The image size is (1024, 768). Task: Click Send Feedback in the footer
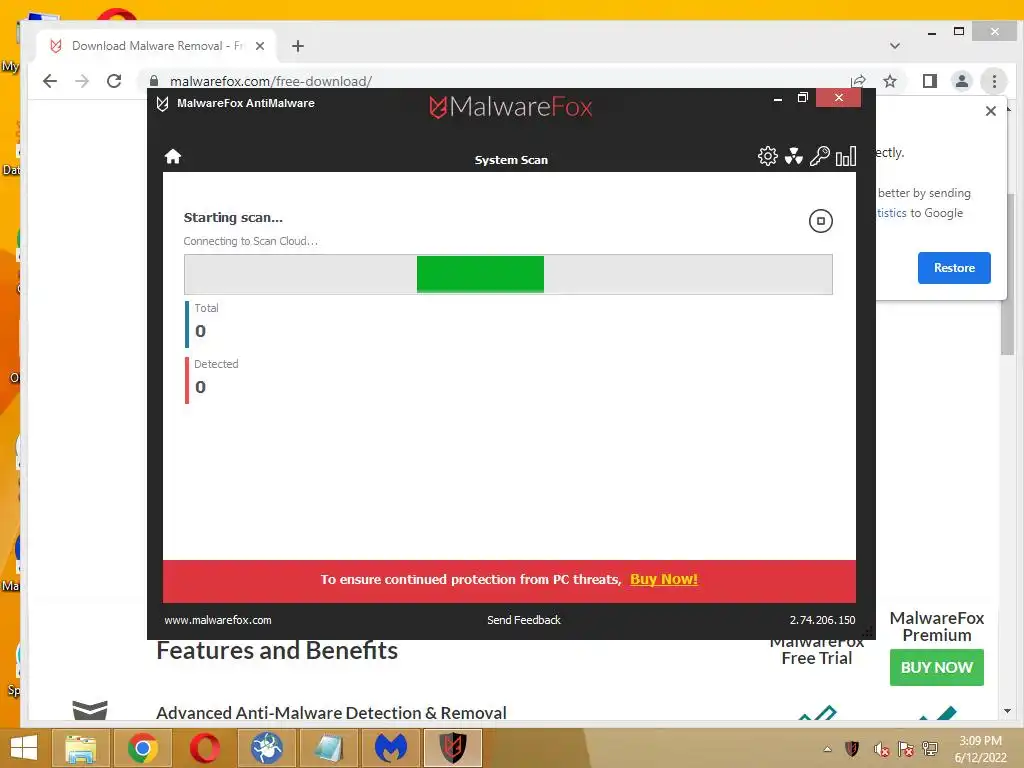point(524,620)
